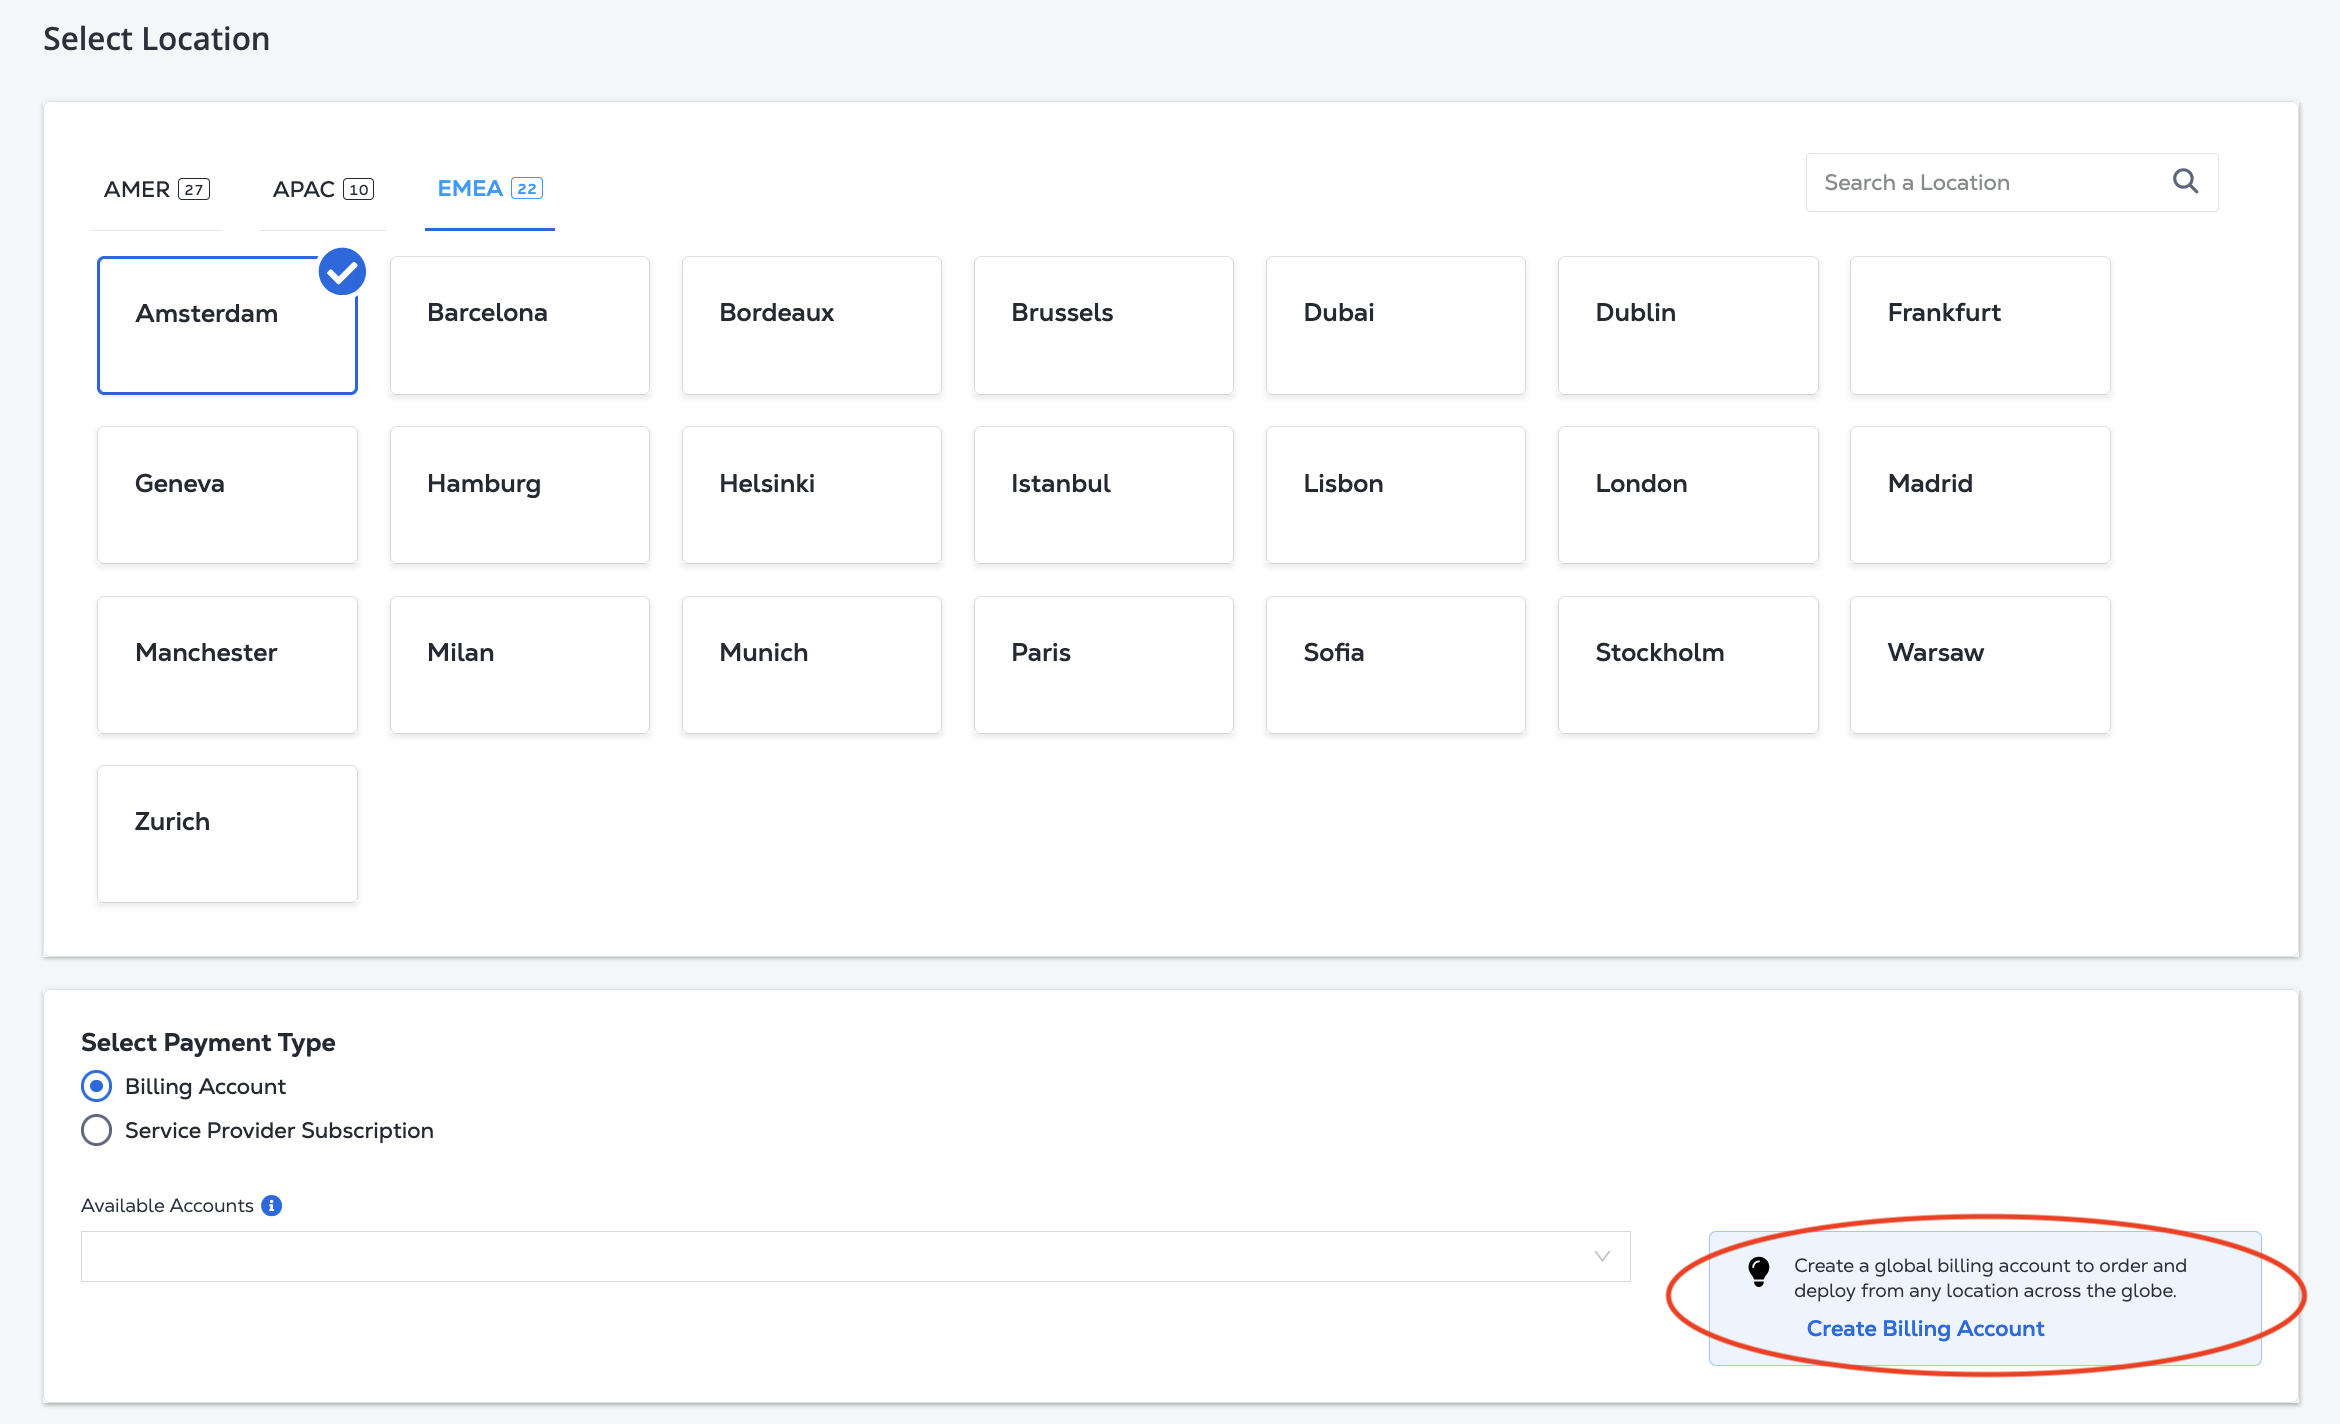Screen dimensions: 2340x1424
Task: Select the Dubai location
Action: [x=1395, y=325]
